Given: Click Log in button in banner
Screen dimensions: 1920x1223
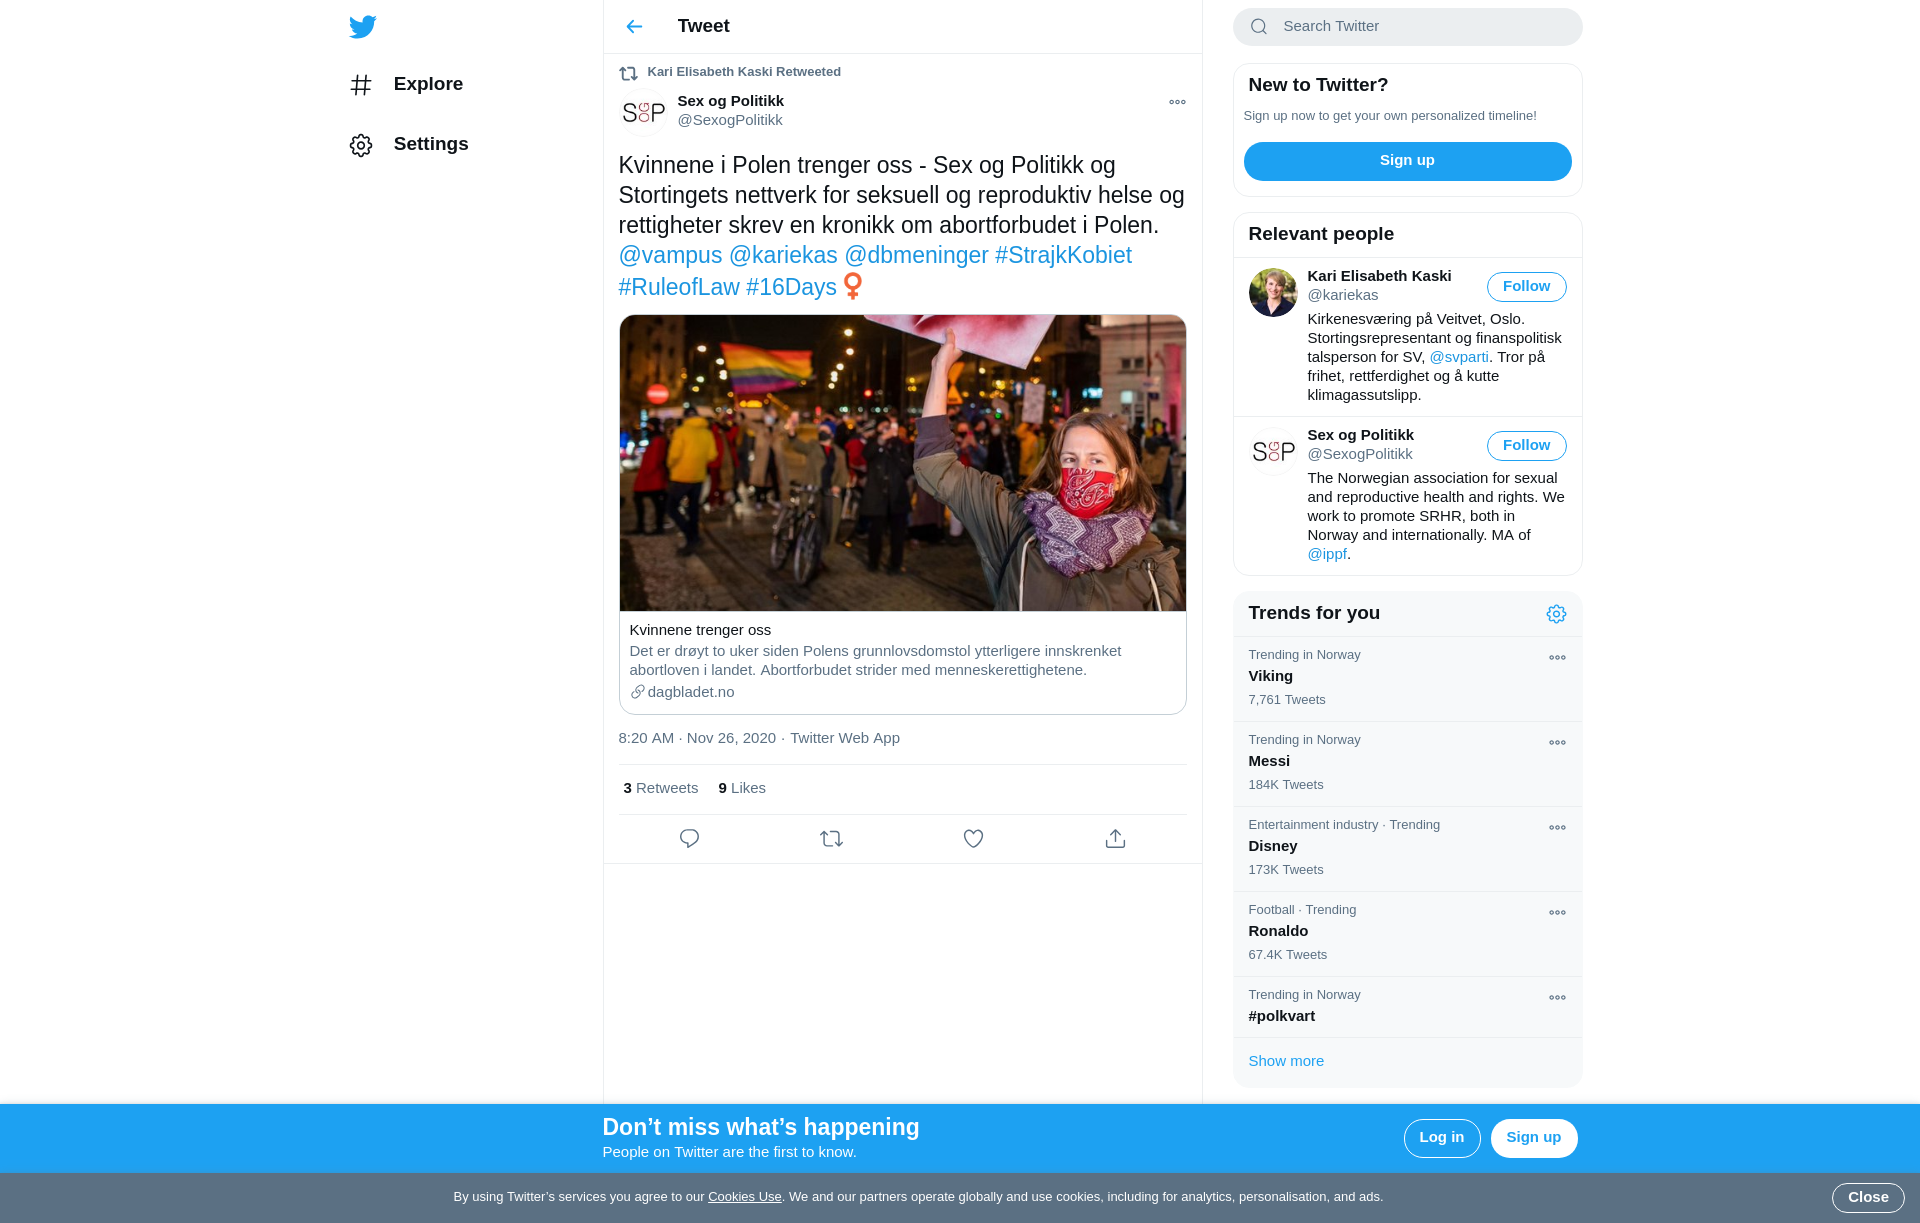Looking at the screenshot, I should (x=1441, y=1138).
